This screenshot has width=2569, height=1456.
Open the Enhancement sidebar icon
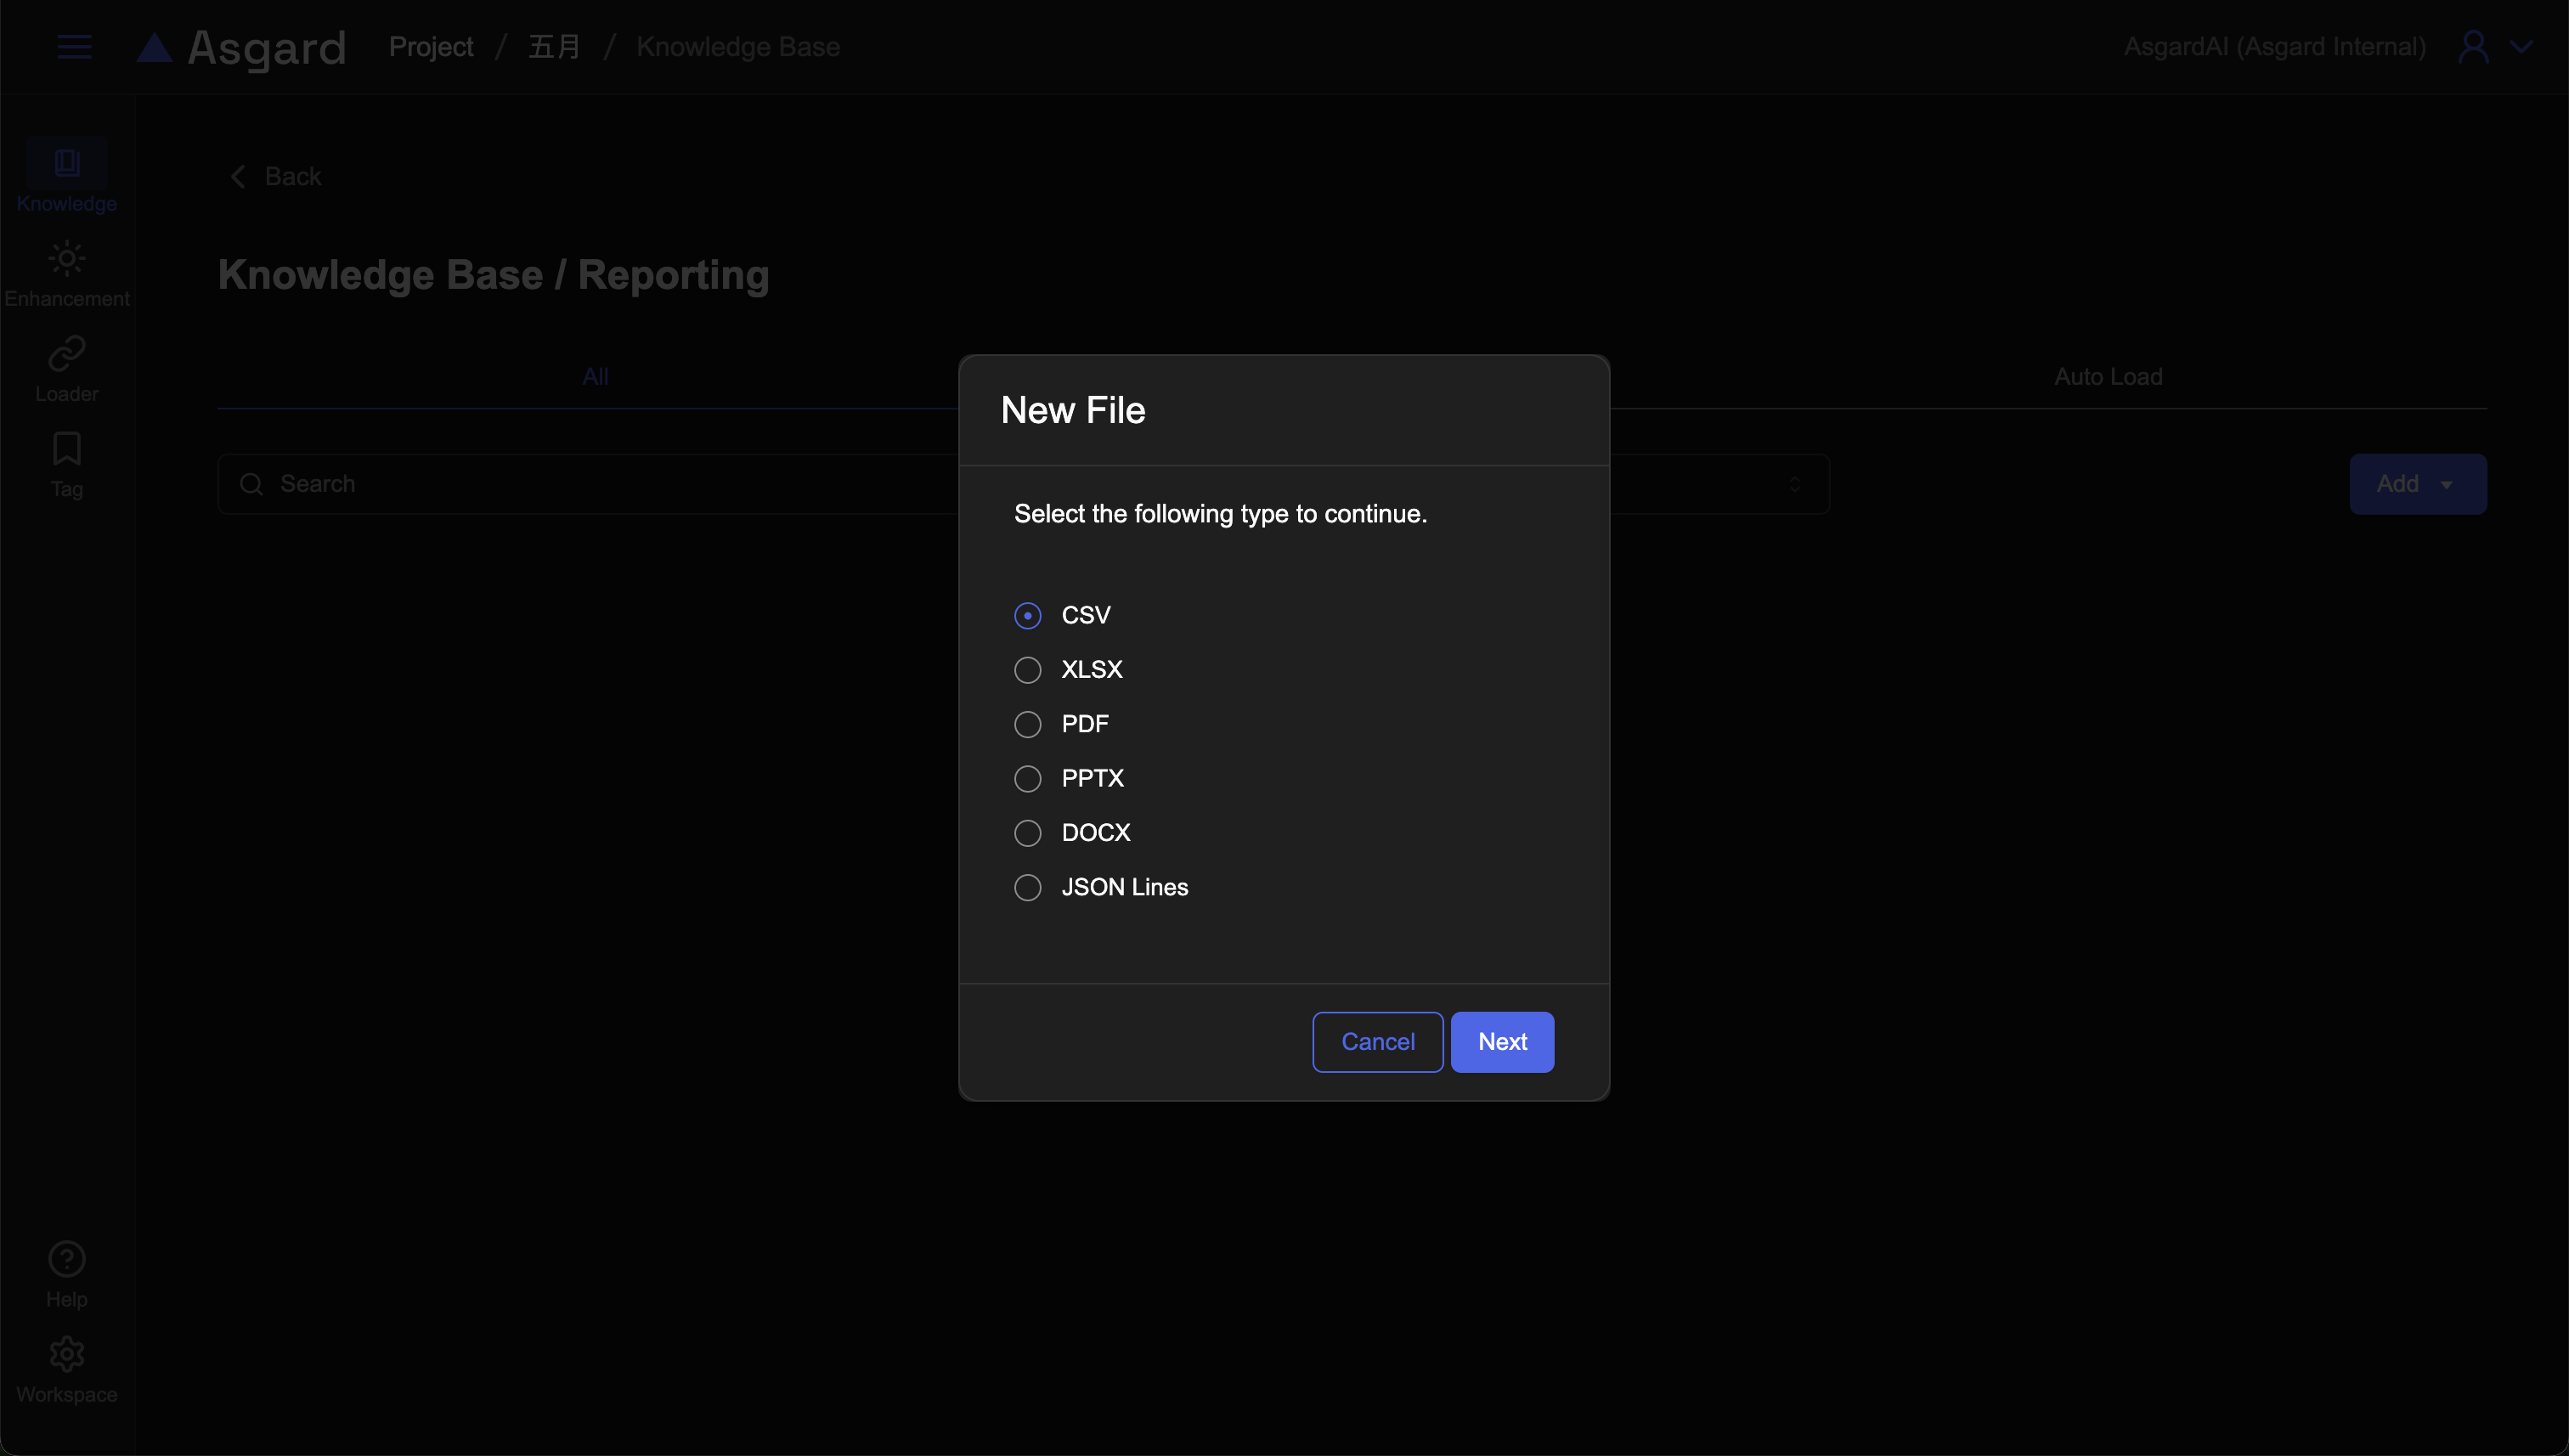(66, 260)
